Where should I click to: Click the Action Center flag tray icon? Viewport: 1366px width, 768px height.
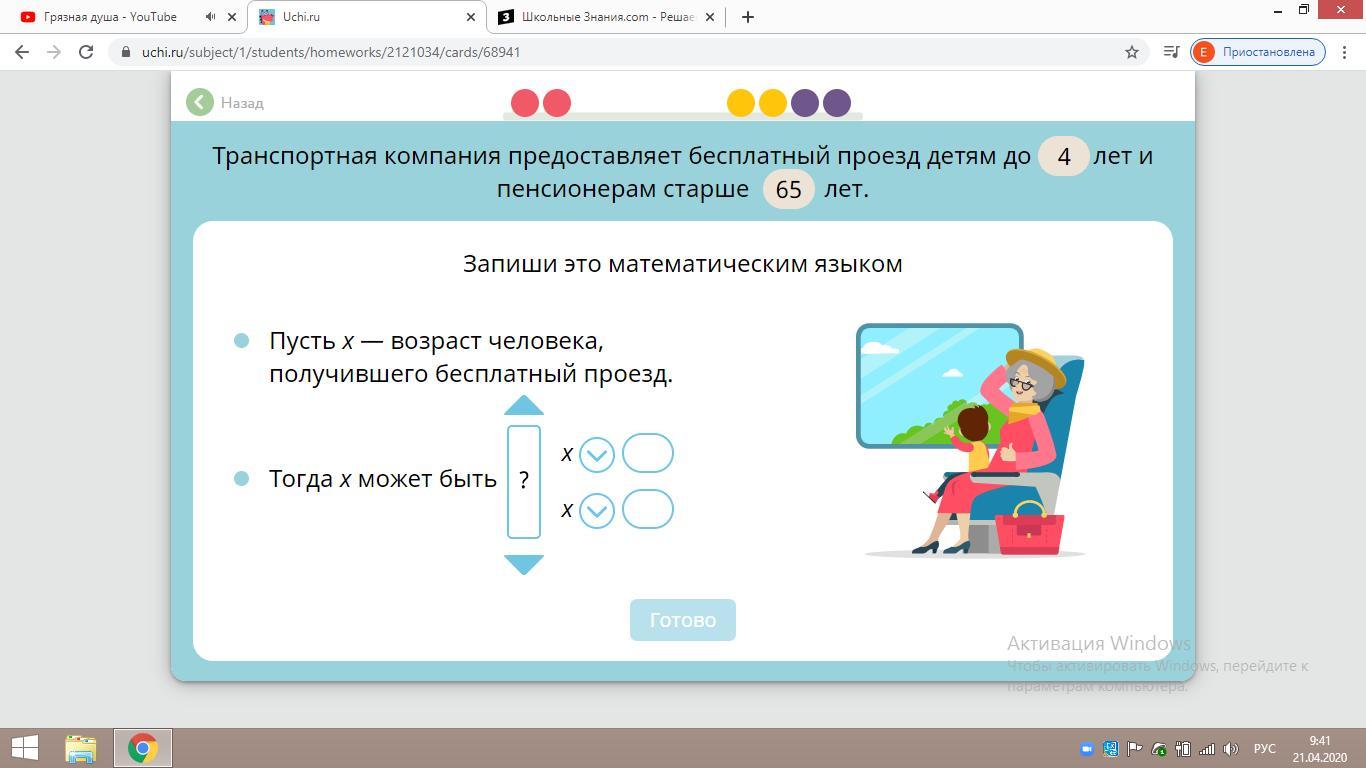[1135, 749]
